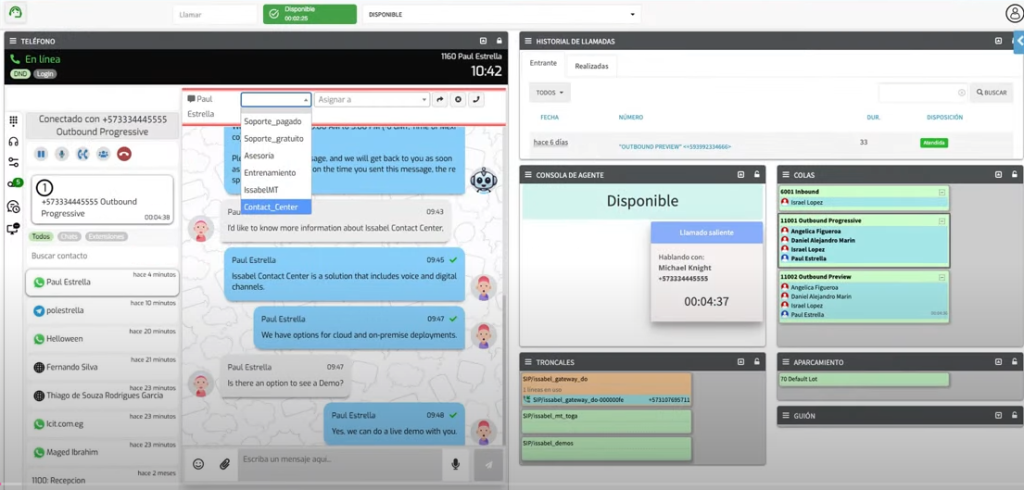Start a conference with group icon

(103, 154)
